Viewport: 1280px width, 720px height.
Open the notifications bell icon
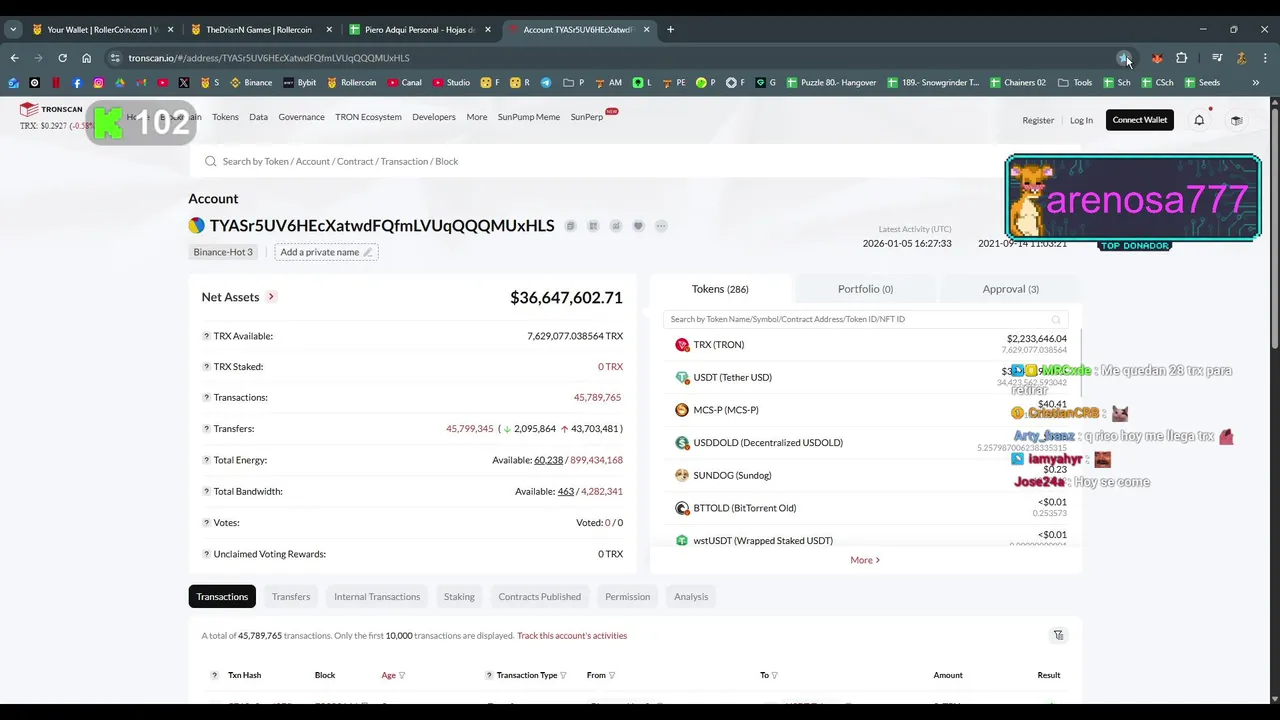(1199, 120)
